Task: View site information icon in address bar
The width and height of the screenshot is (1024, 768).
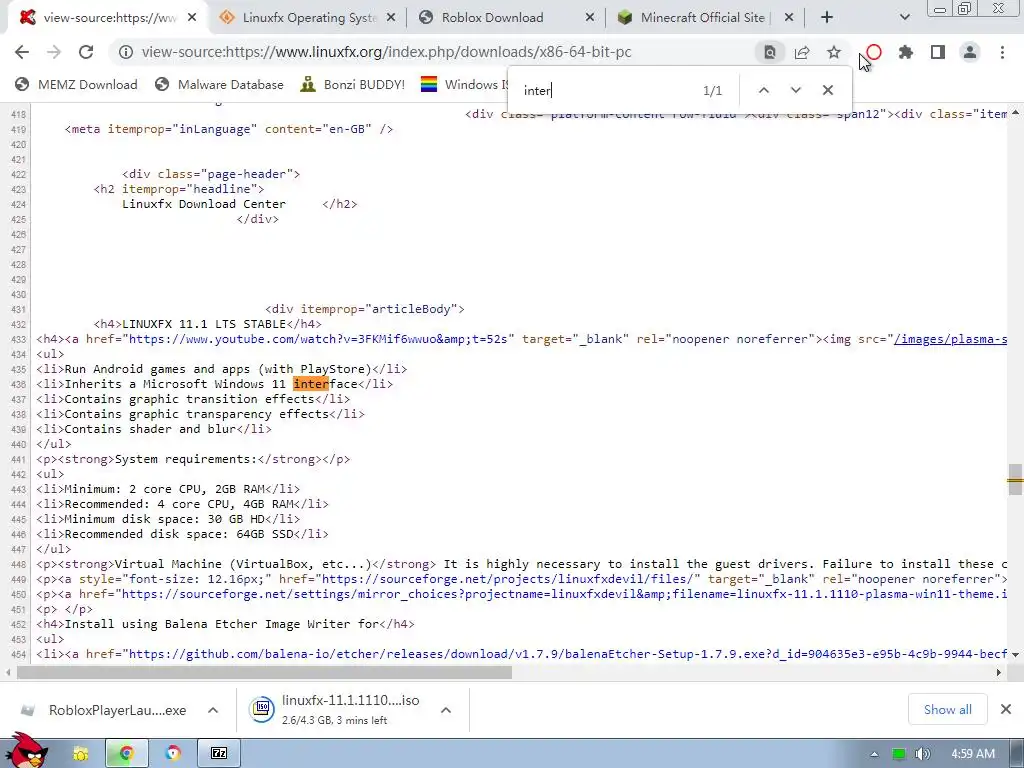Action: [x=125, y=52]
